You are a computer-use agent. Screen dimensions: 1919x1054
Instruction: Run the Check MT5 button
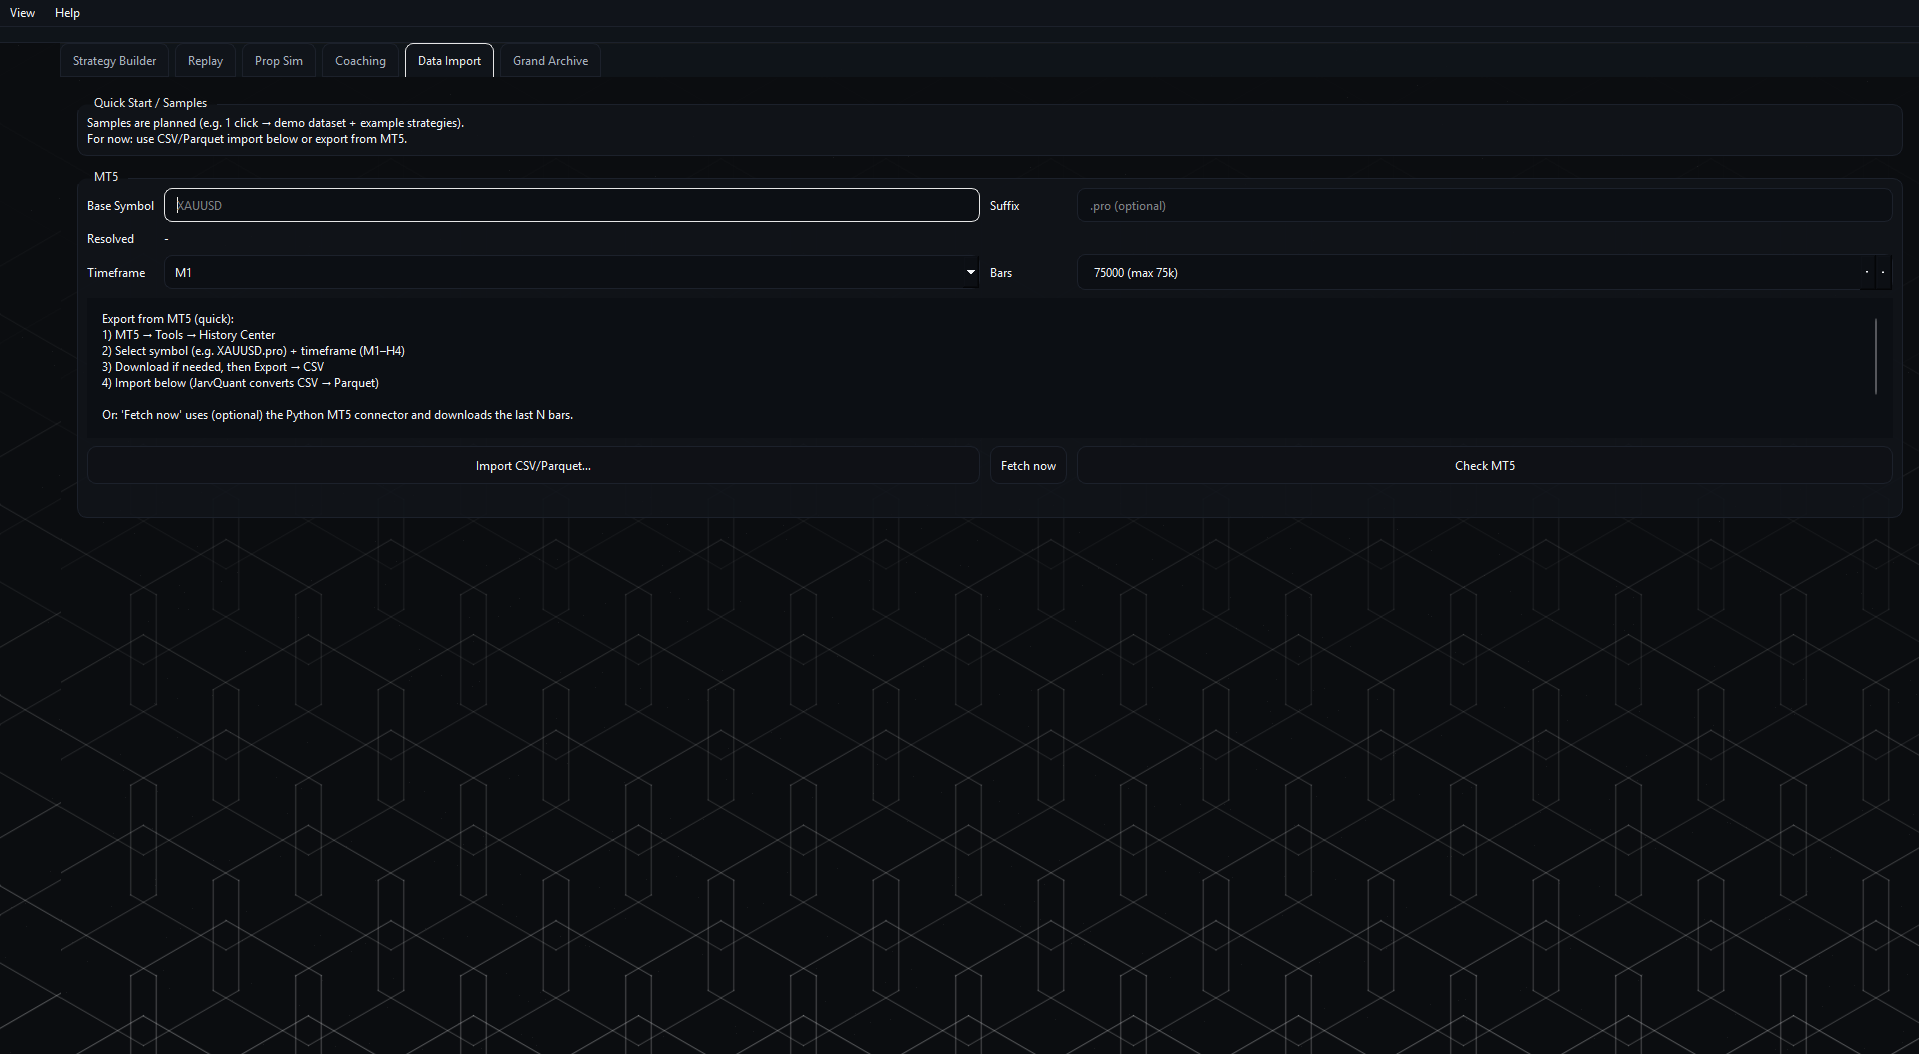point(1484,466)
